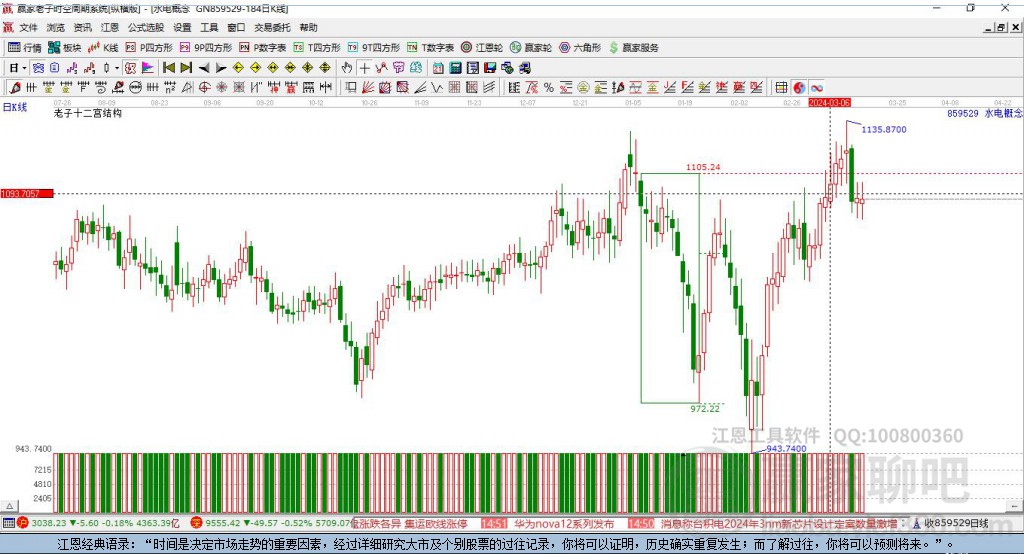Open the P数字表 tool
1024x554 pixels.
click(x=263, y=48)
